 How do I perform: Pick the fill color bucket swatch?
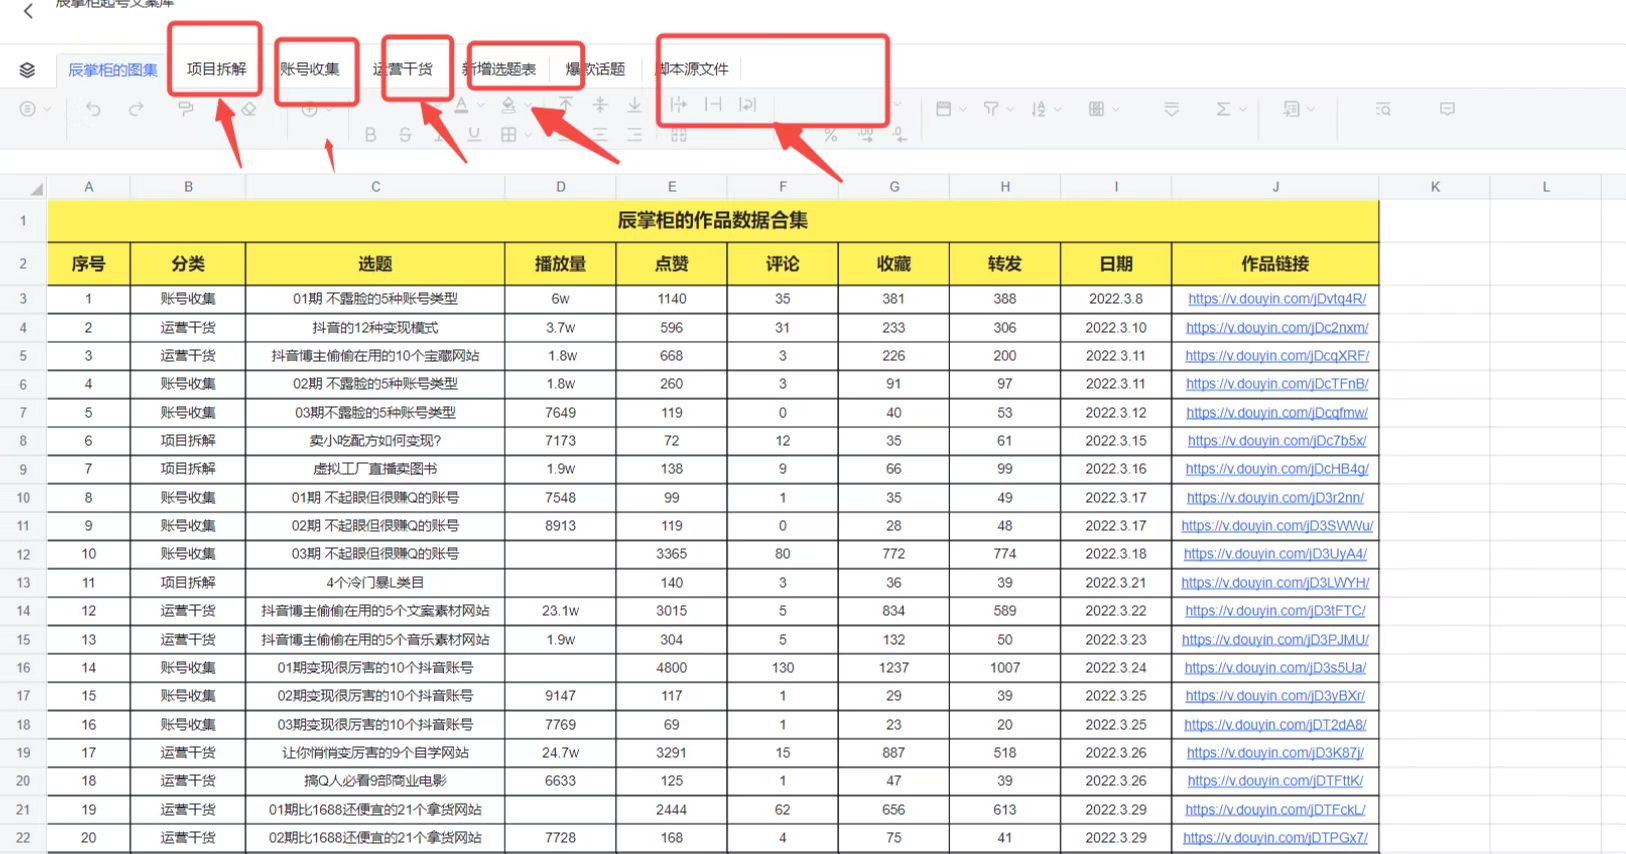(x=508, y=105)
